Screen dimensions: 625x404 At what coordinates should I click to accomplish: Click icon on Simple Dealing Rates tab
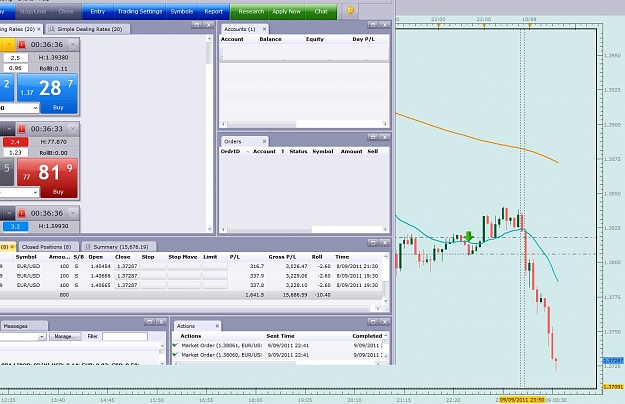51,29
